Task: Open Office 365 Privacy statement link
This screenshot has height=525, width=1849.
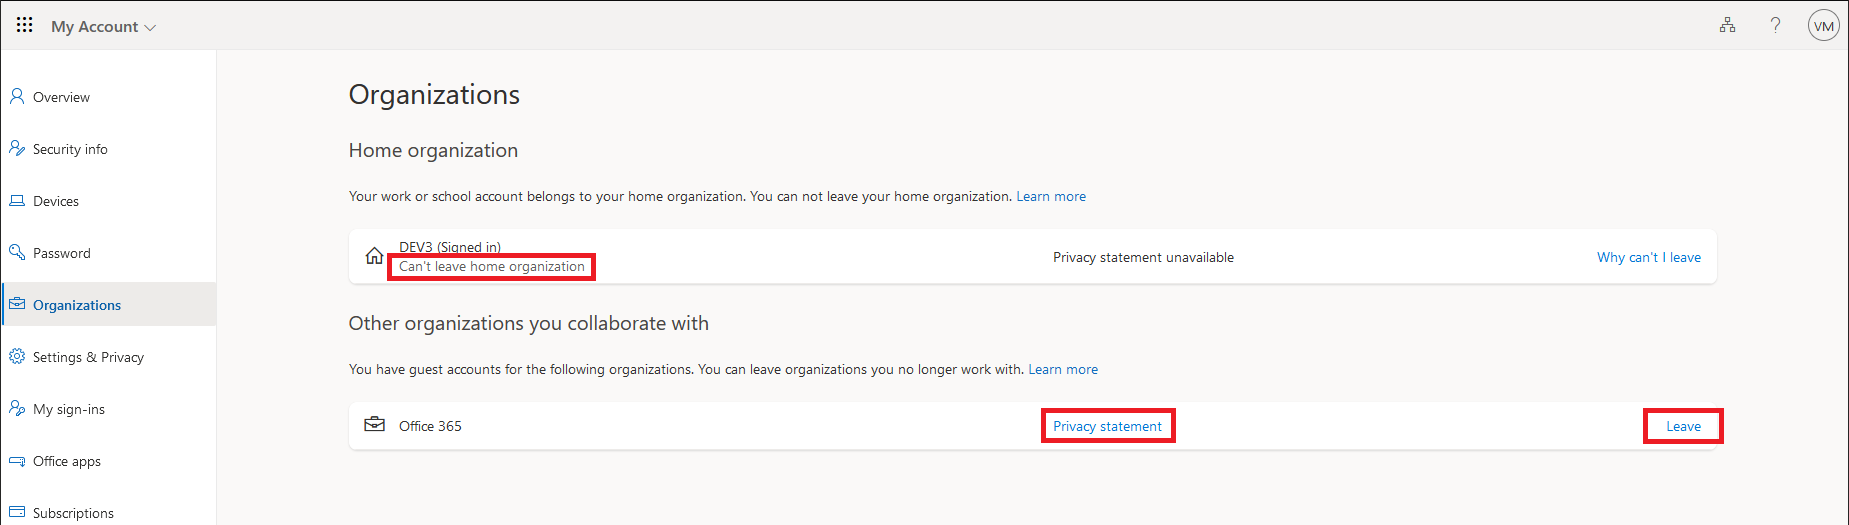Action: [x=1107, y=427]
